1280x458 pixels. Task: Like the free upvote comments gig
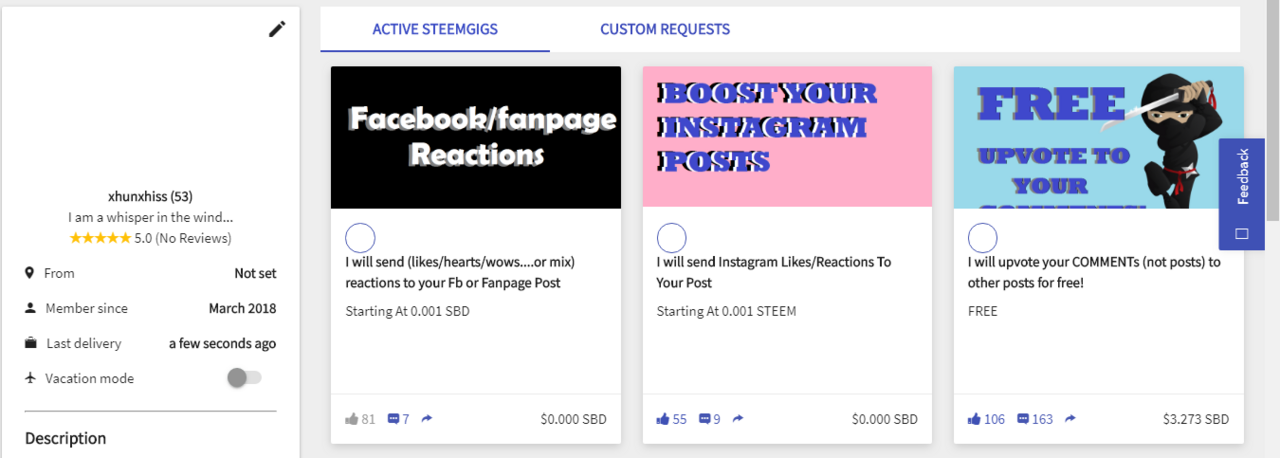975,419
